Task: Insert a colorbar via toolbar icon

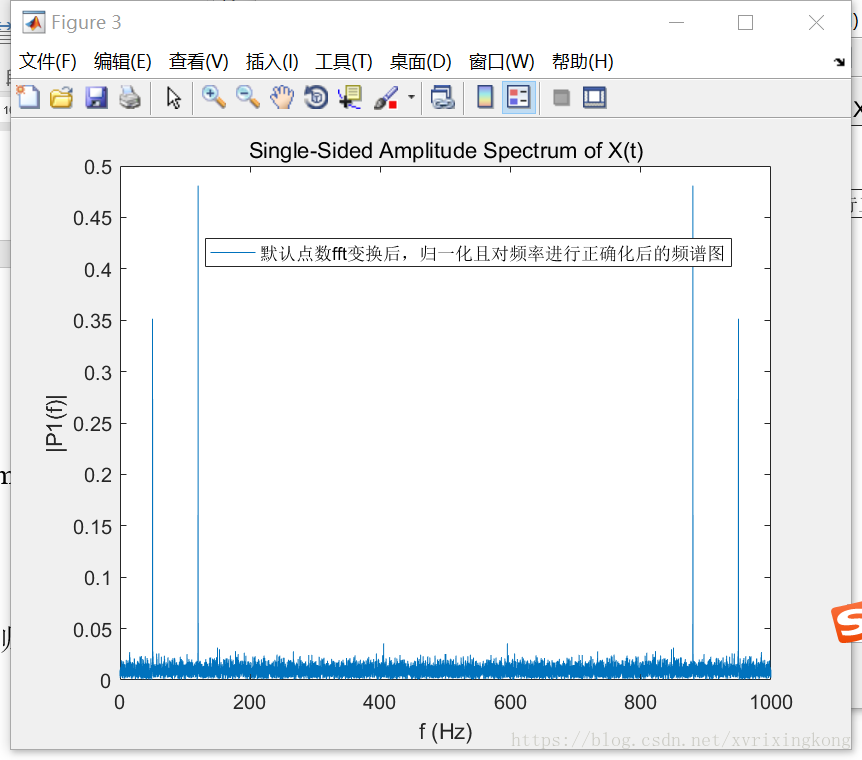Action: coord(485,97)
